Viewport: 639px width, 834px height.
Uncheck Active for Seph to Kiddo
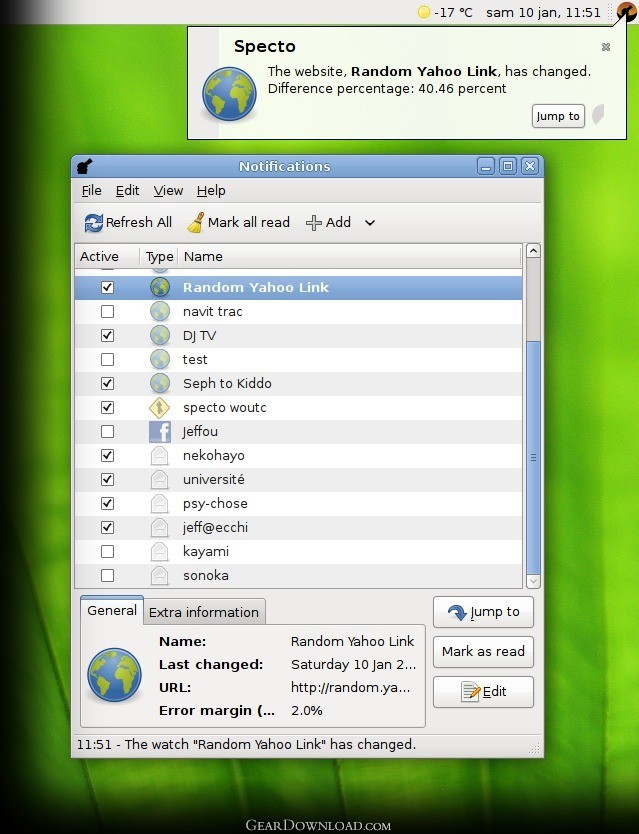107,383
